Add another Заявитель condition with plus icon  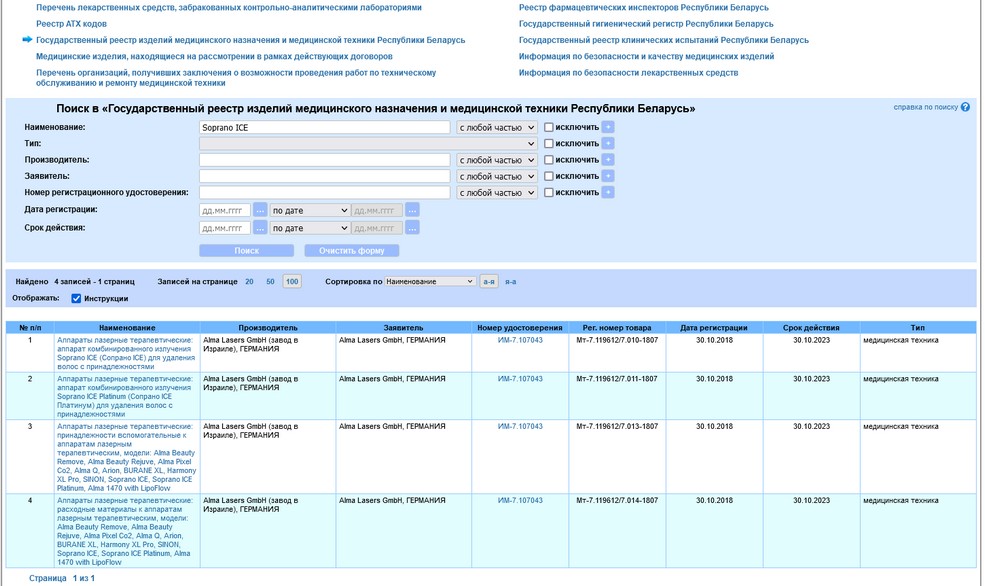point(607,176)
